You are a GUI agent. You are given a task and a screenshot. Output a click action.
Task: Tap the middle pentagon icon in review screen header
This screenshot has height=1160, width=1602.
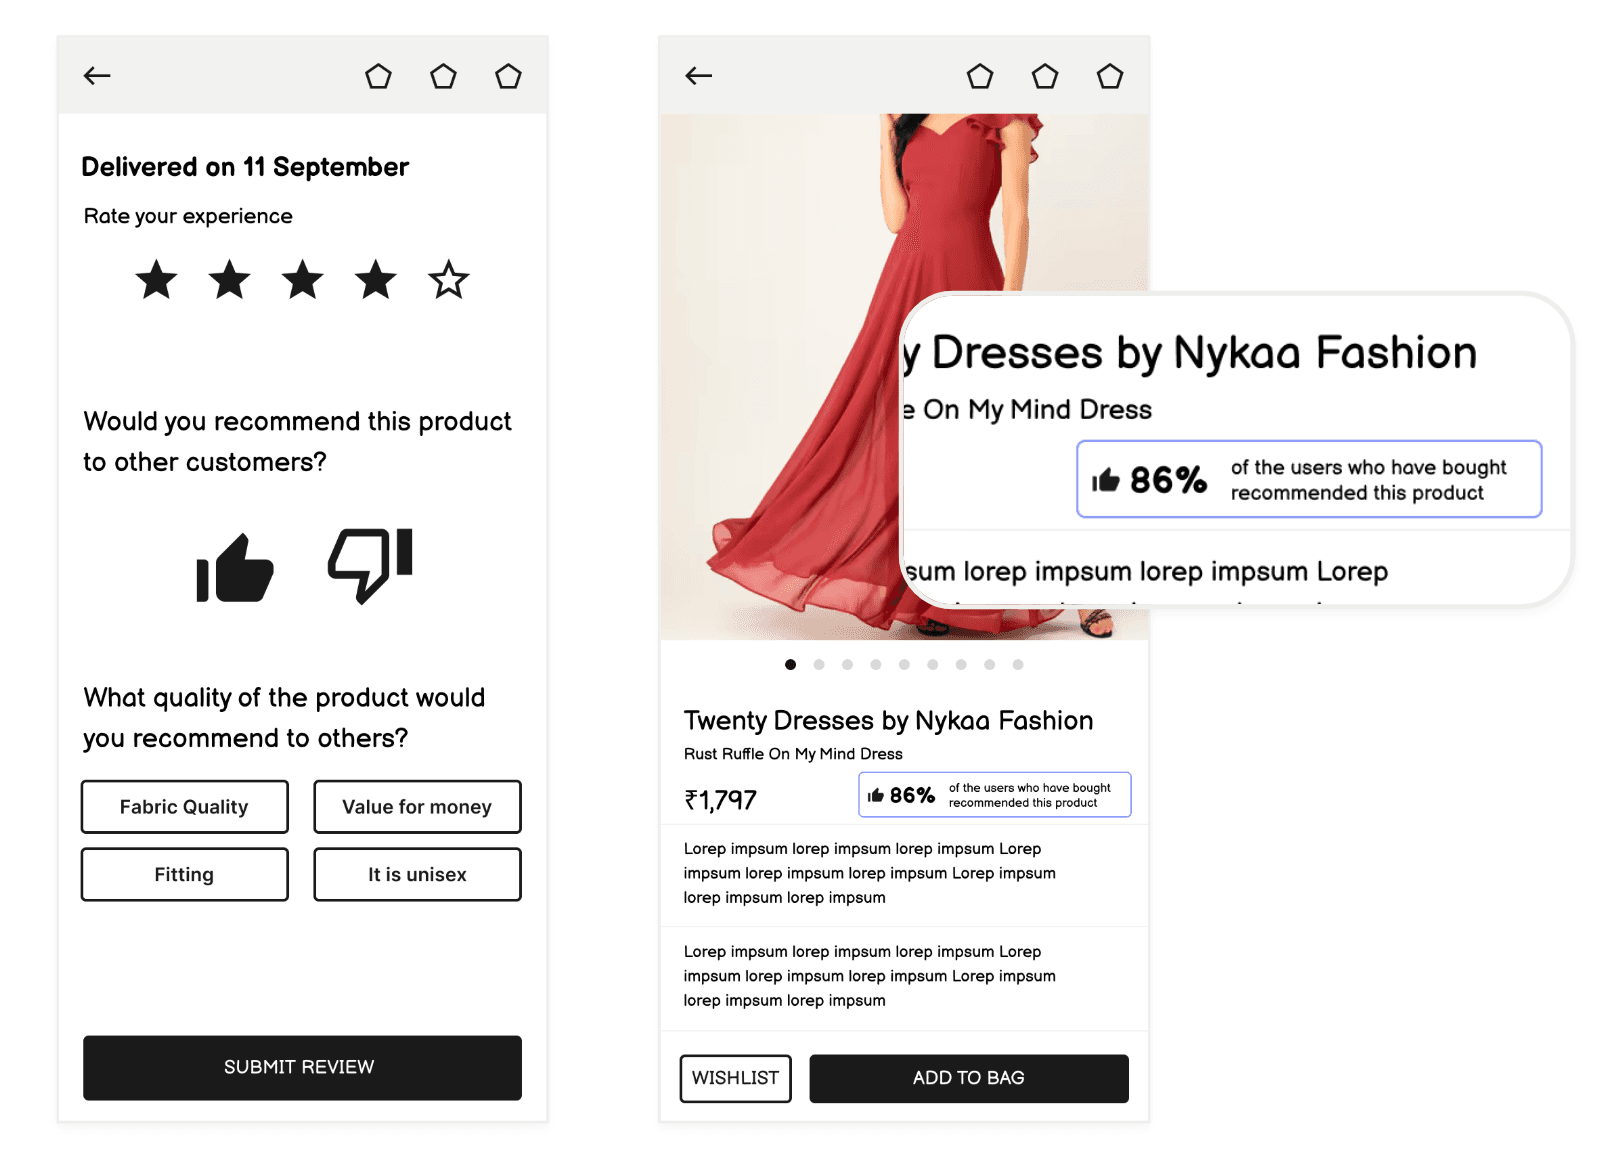pos(443,76)
